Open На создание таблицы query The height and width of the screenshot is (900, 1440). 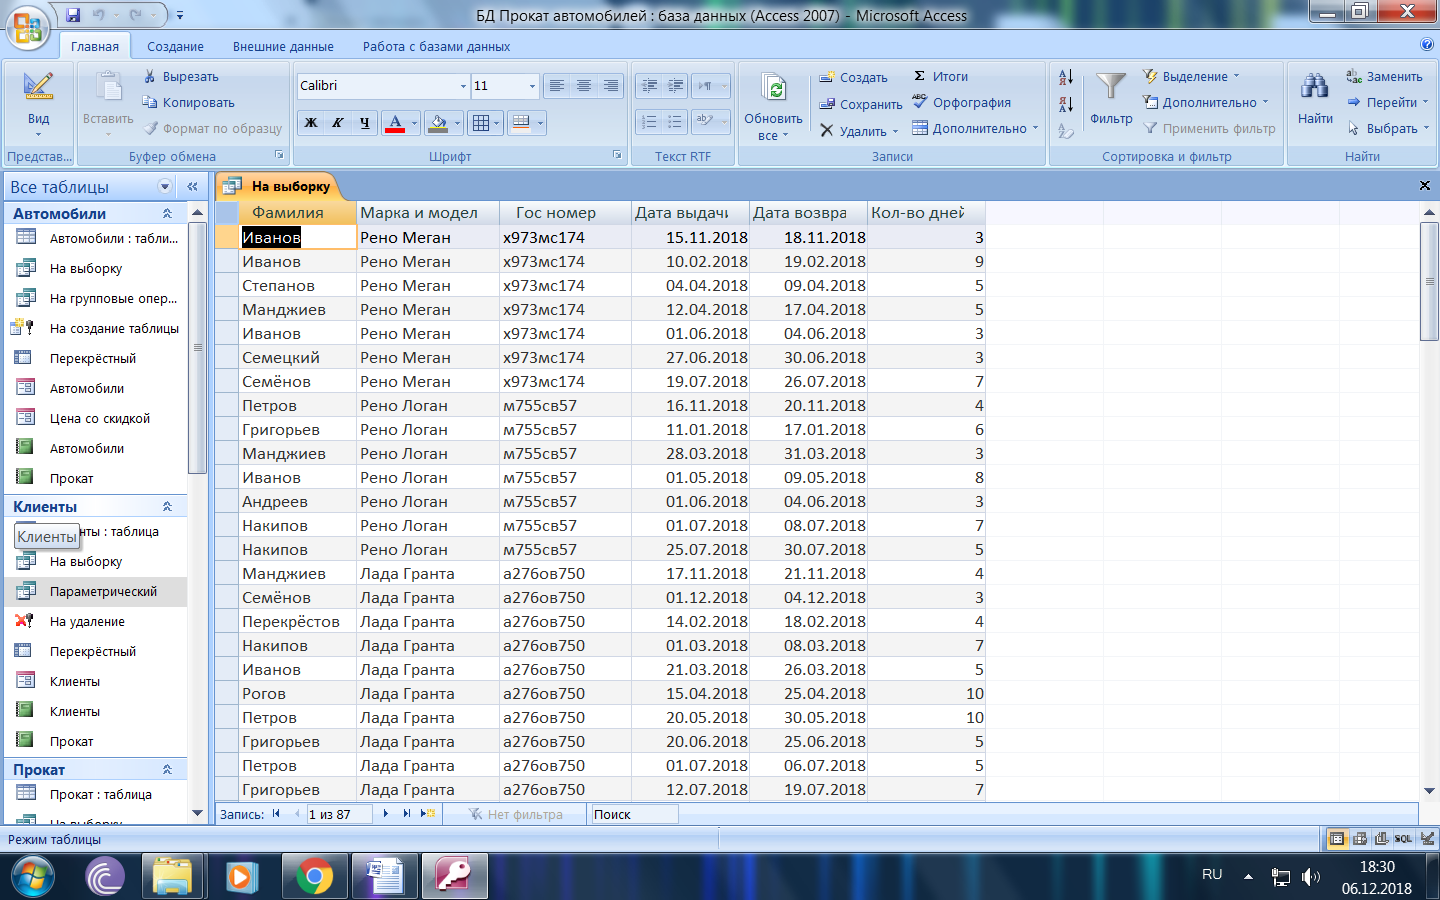(96, 328)
